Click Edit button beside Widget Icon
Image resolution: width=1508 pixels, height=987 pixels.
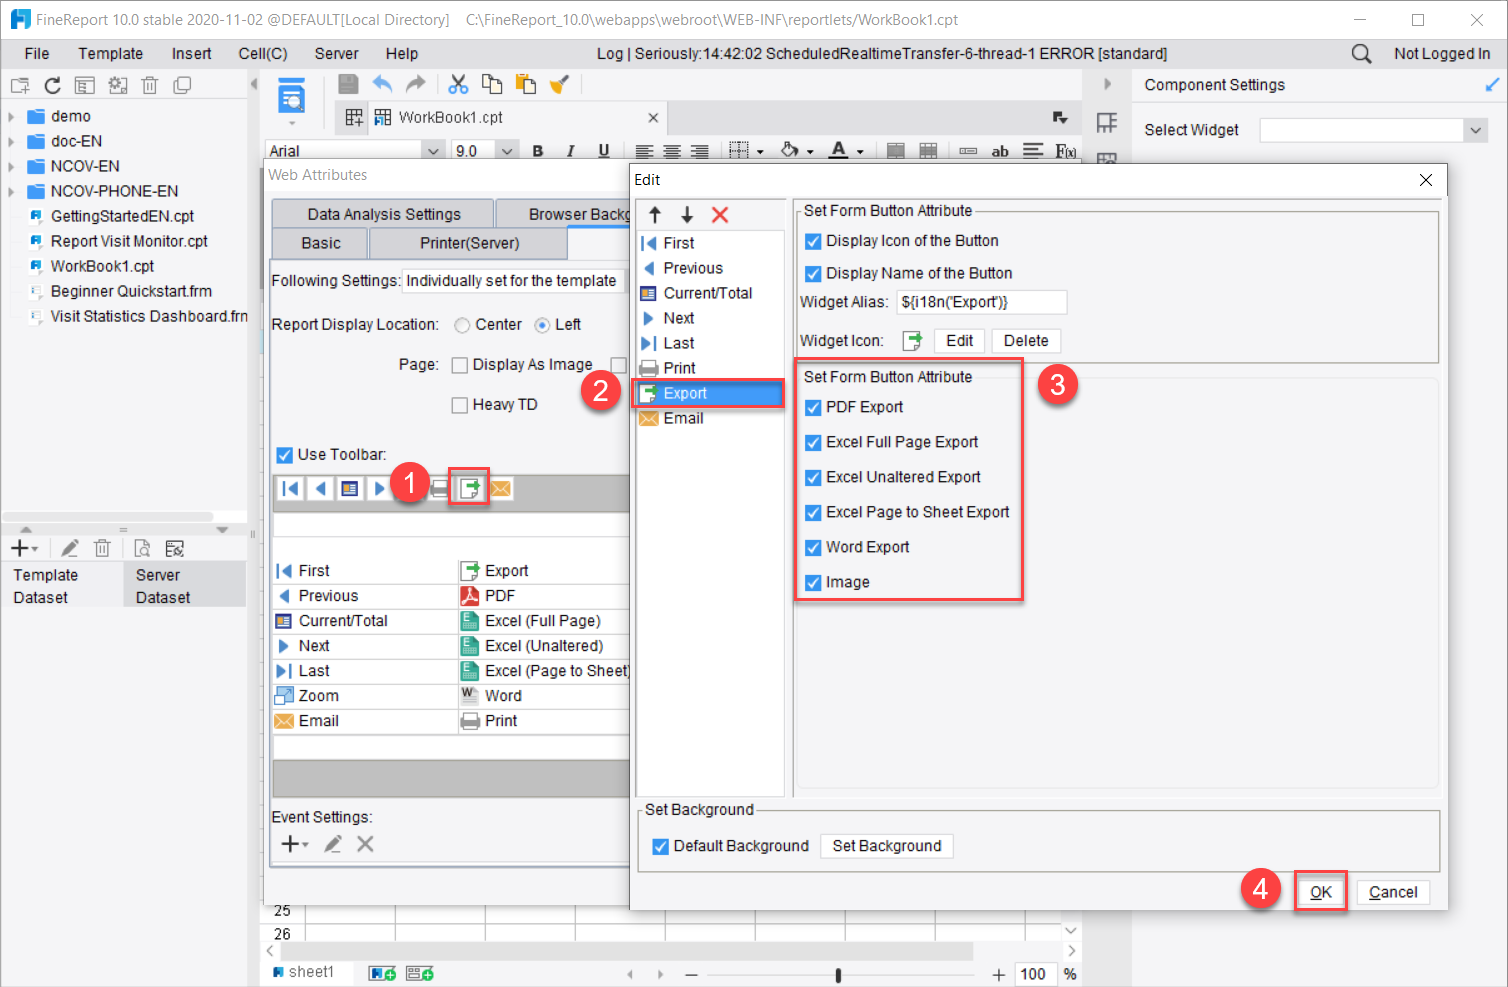tap(960, 341)
